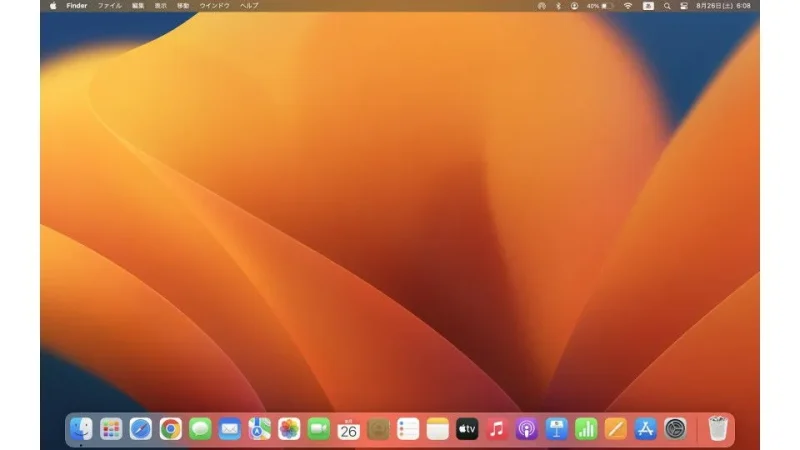Open the ファイル menu
The width and height of the screenshot is (800, 450).
point(109,5)
